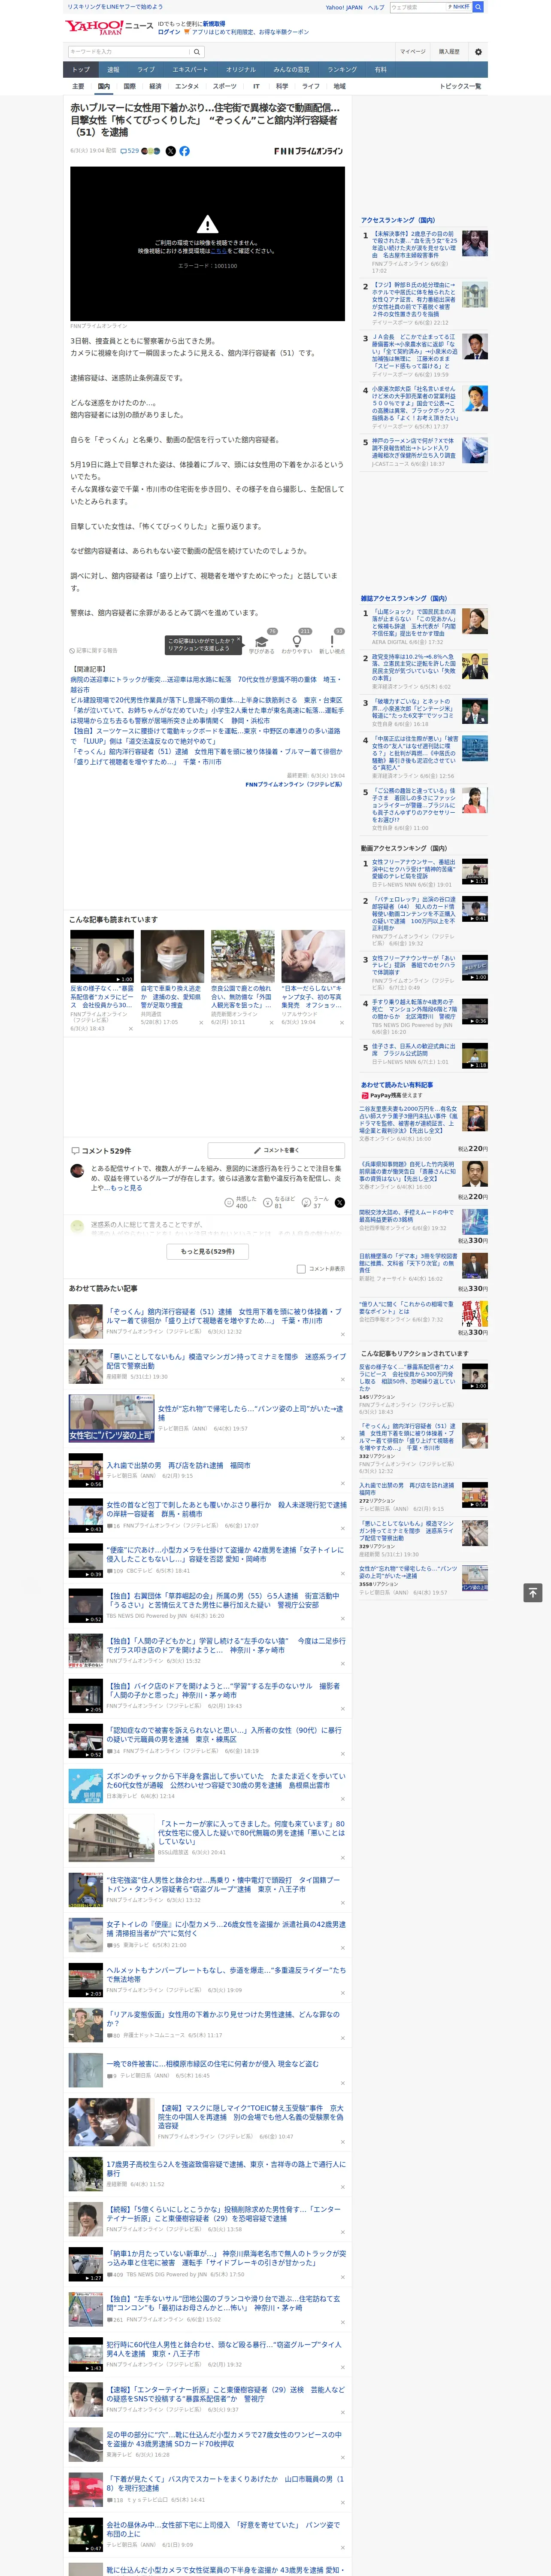Open '女性が"忘れ物"で帰宅したら' article

coord(250,1413)
